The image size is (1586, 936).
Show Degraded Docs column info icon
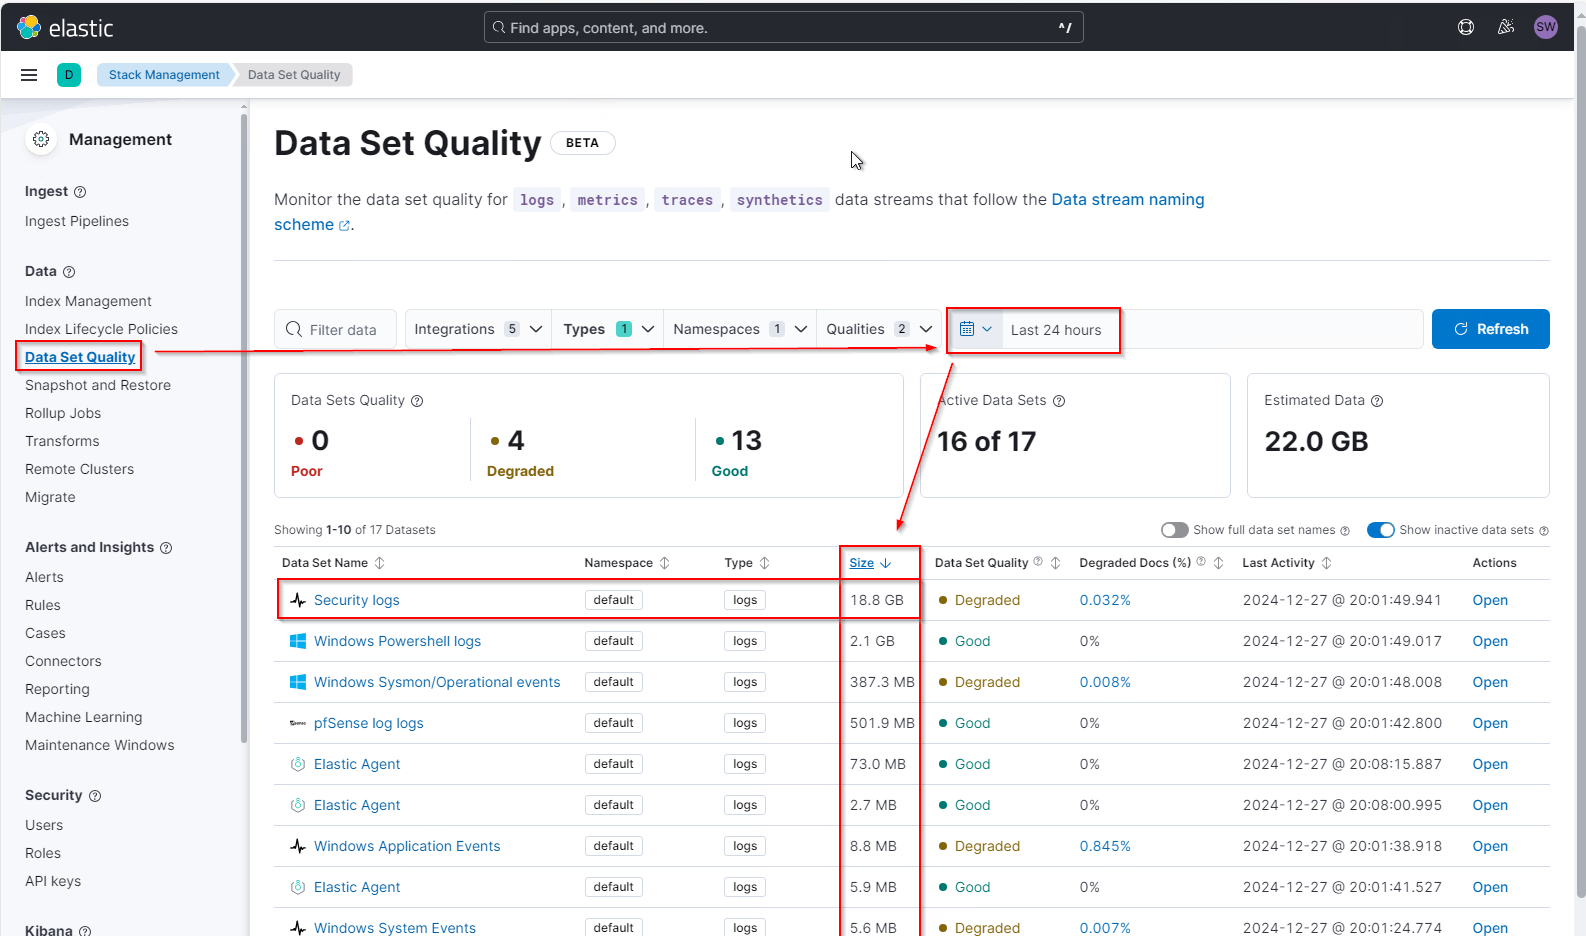pos(1201,562)
